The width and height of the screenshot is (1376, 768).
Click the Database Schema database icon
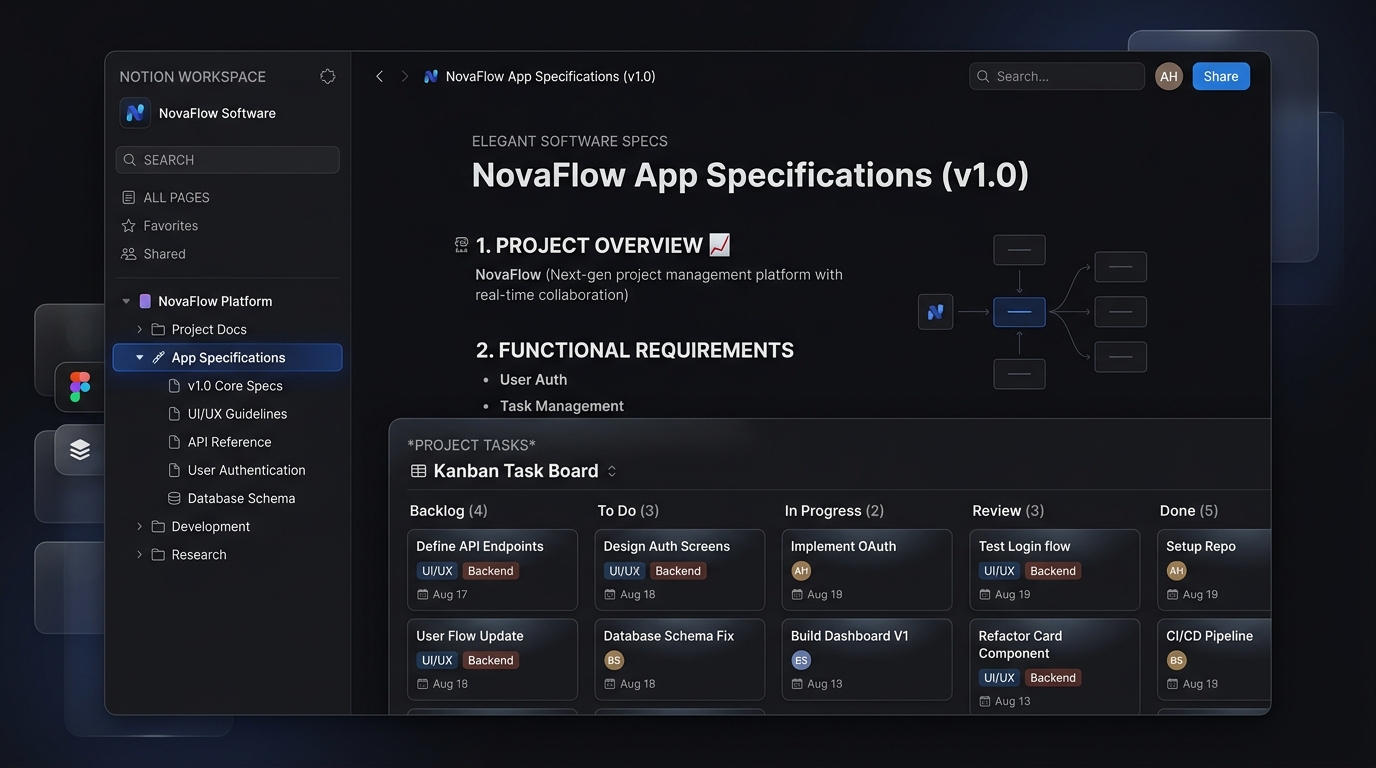point(174,498)
